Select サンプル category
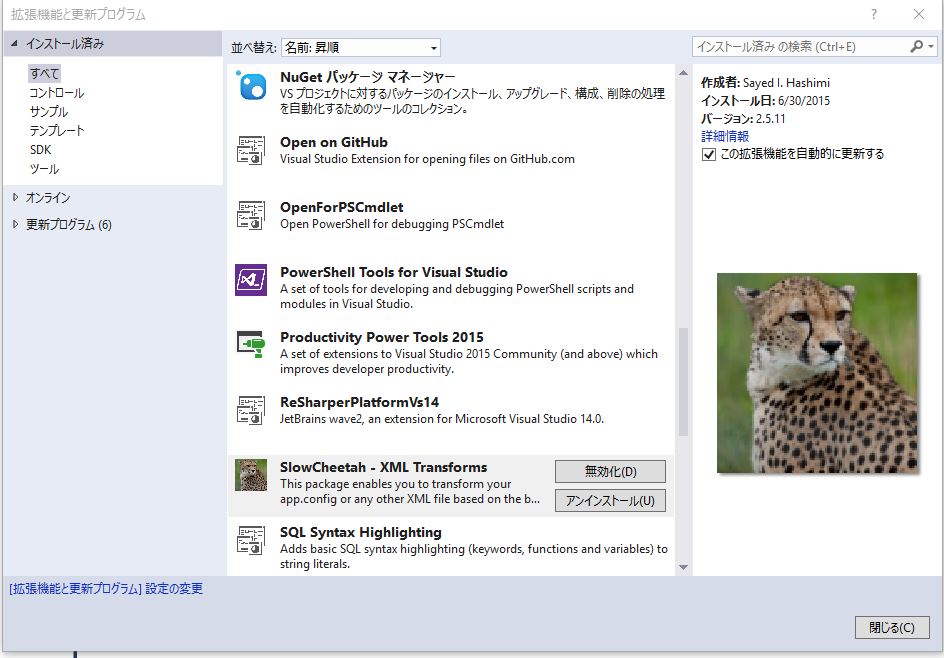Viewport: 944px width, 658px height. (x=49, y=111)
